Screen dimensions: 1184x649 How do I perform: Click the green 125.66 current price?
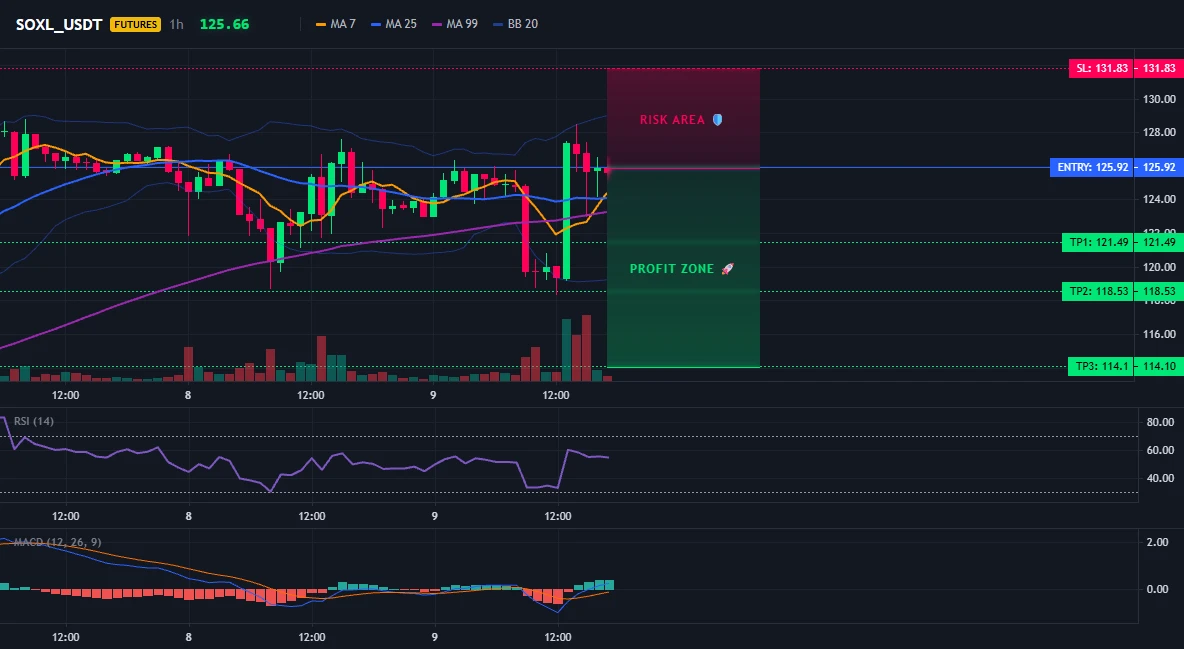(x=224, y=24)
